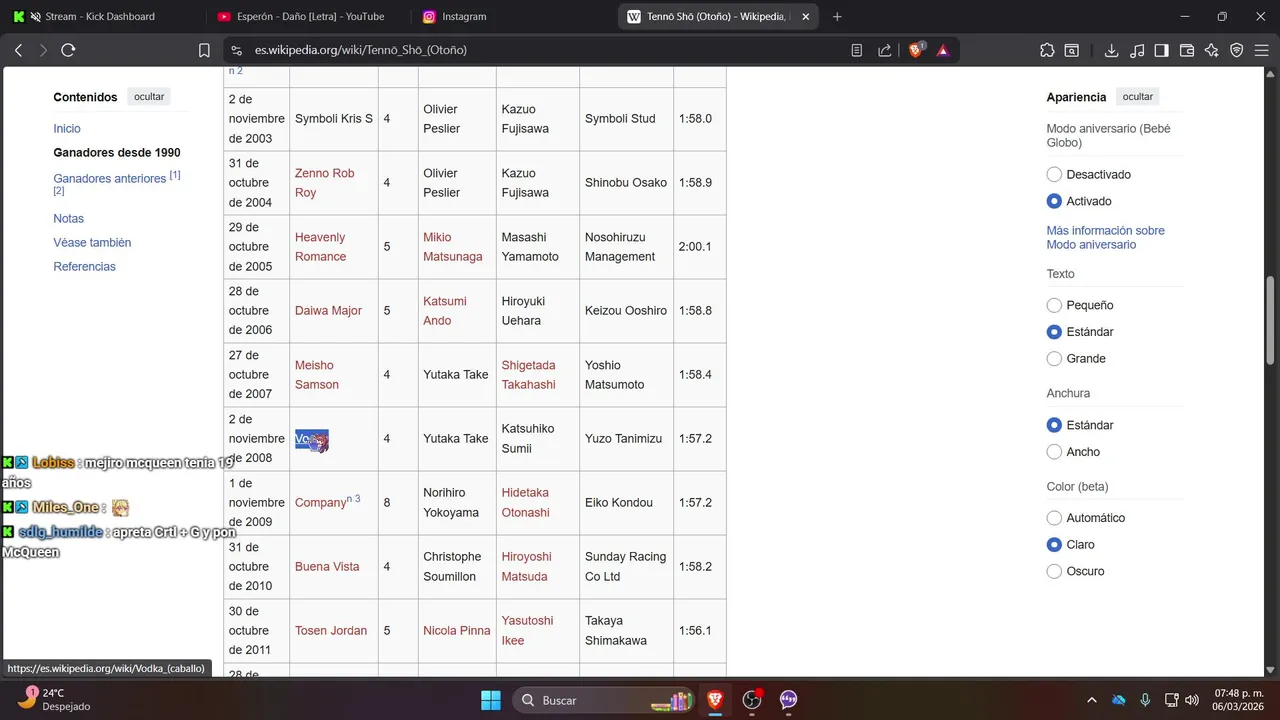Set color mode to Automático
The image size is (1280, 720).
click(1054, 518)
